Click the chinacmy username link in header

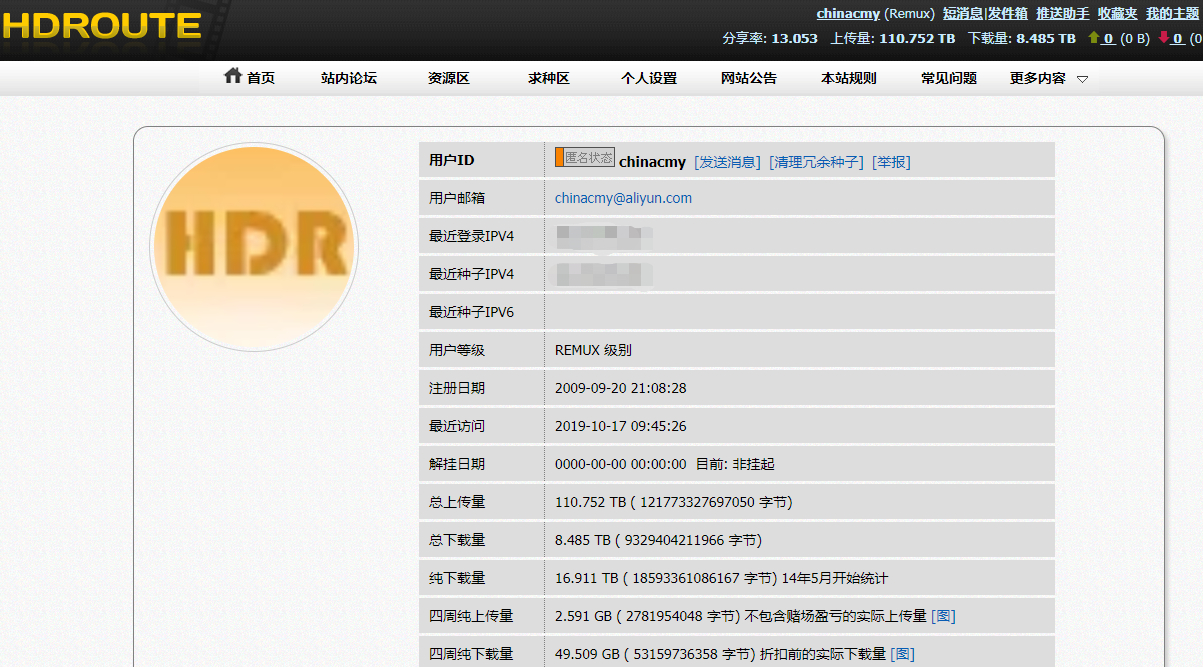coord(848,14)
